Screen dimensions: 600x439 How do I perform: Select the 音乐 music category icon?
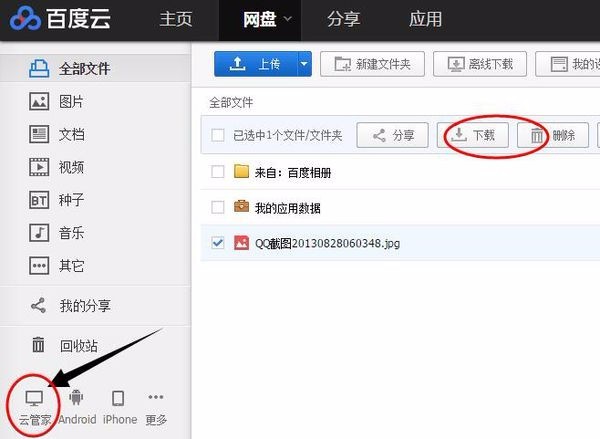point(39,233)
